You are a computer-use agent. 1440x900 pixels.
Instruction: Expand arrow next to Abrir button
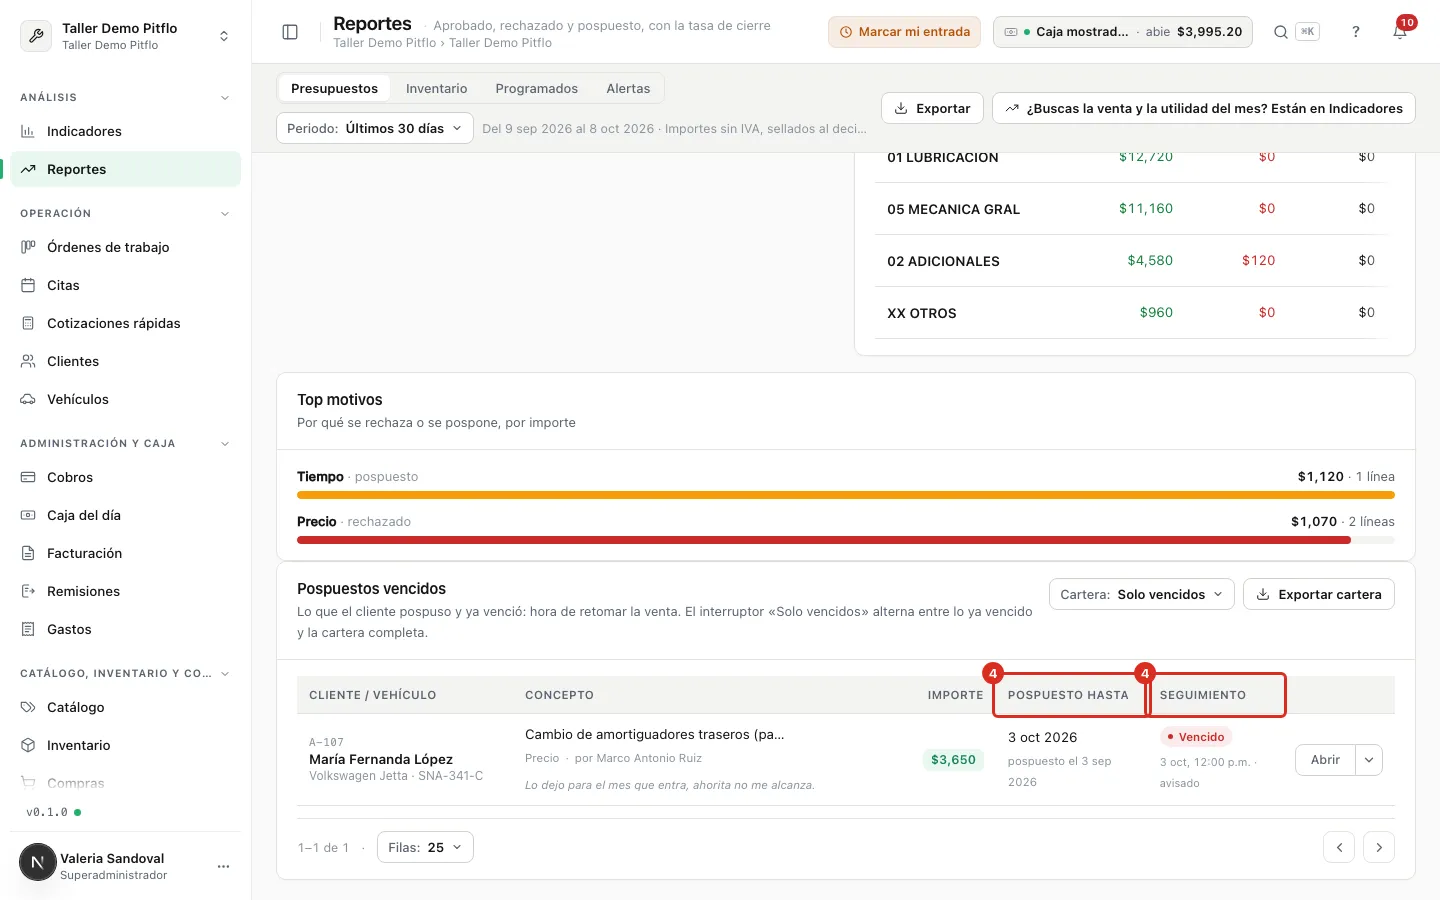(1369, 760)
